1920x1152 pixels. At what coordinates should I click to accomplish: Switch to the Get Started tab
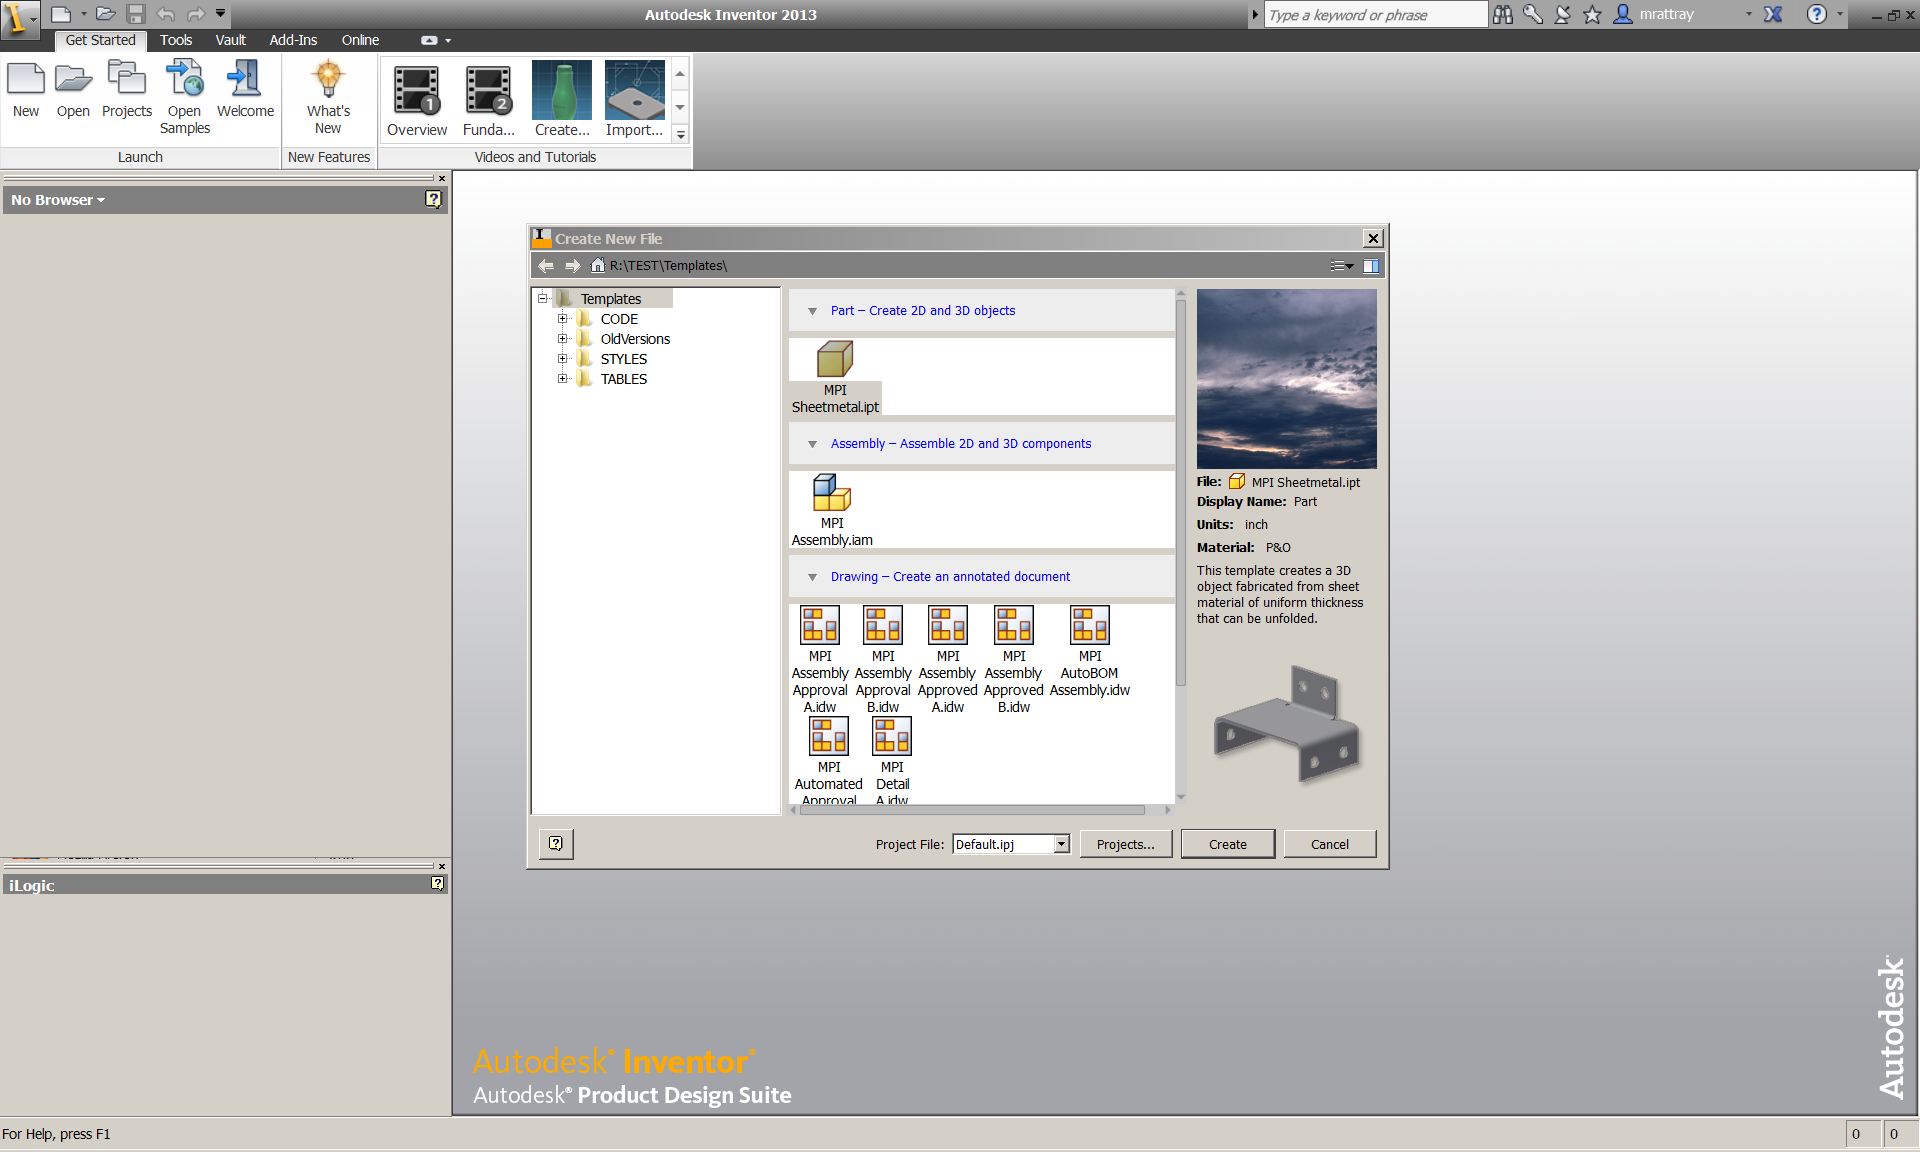(x=100, y=40)
